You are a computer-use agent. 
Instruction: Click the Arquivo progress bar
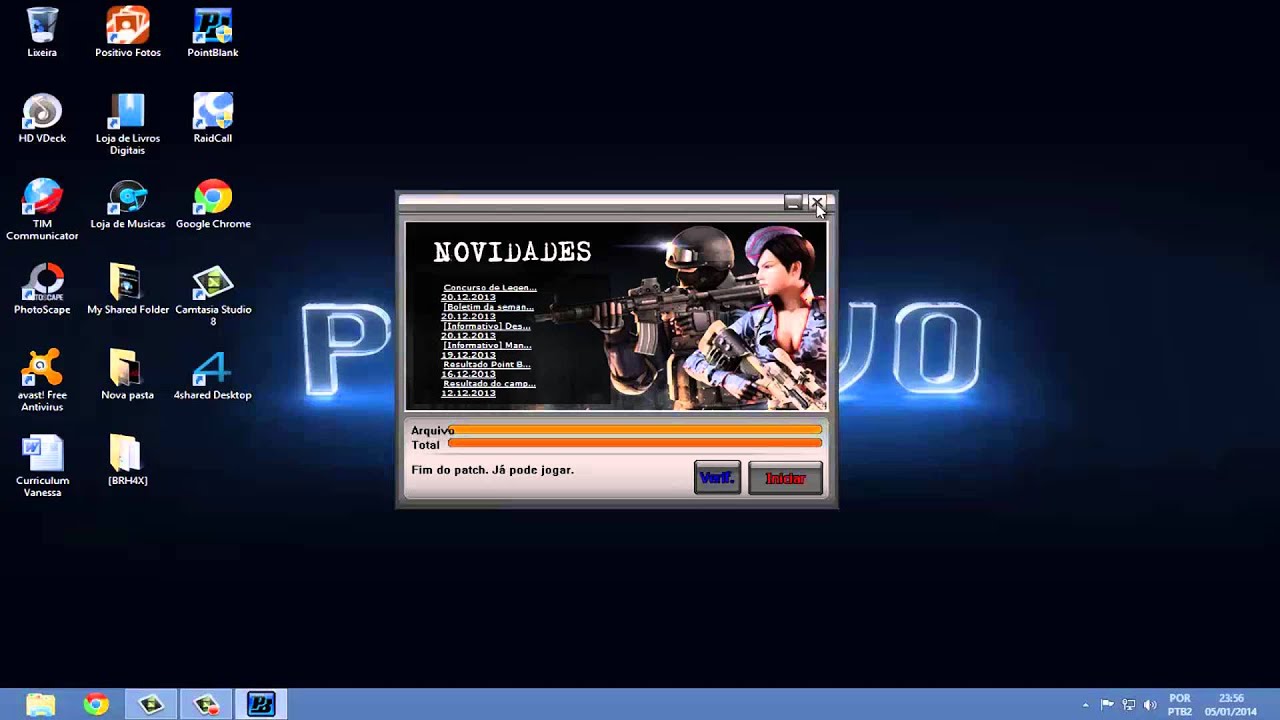coord(635,430)
